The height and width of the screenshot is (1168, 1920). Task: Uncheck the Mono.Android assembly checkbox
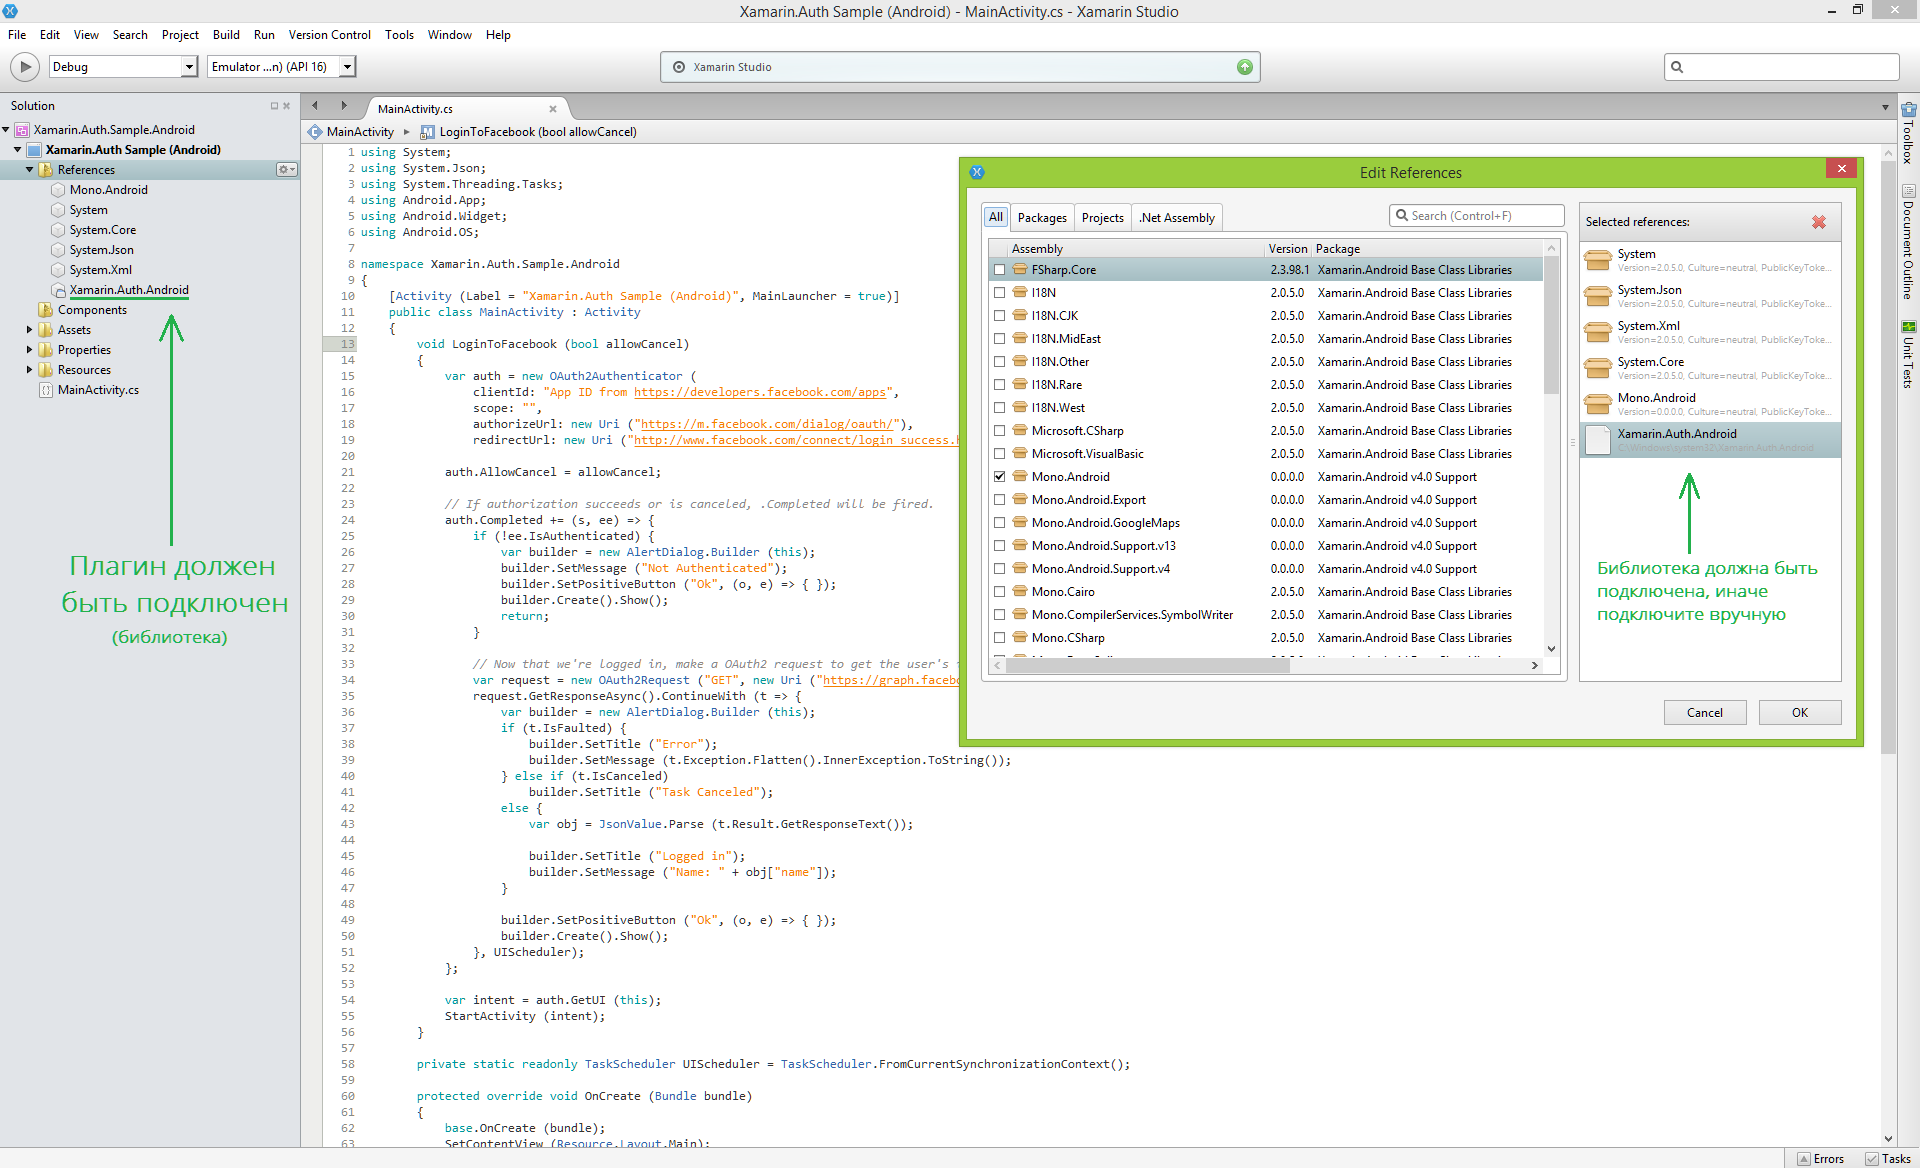pyautogui.click(x=999, y=477)
